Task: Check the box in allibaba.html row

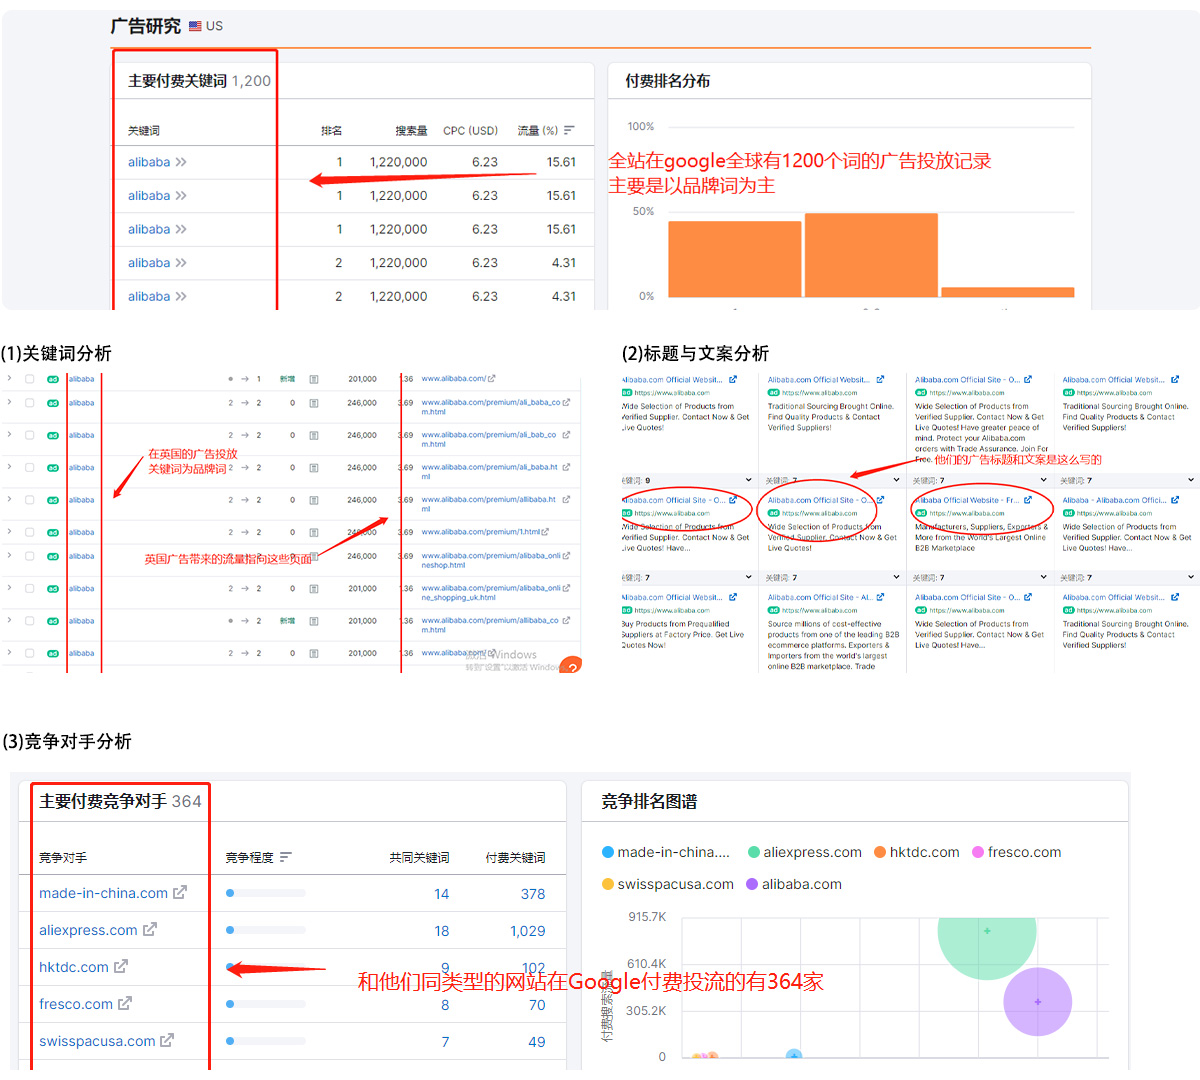Action: coord(29,500)
